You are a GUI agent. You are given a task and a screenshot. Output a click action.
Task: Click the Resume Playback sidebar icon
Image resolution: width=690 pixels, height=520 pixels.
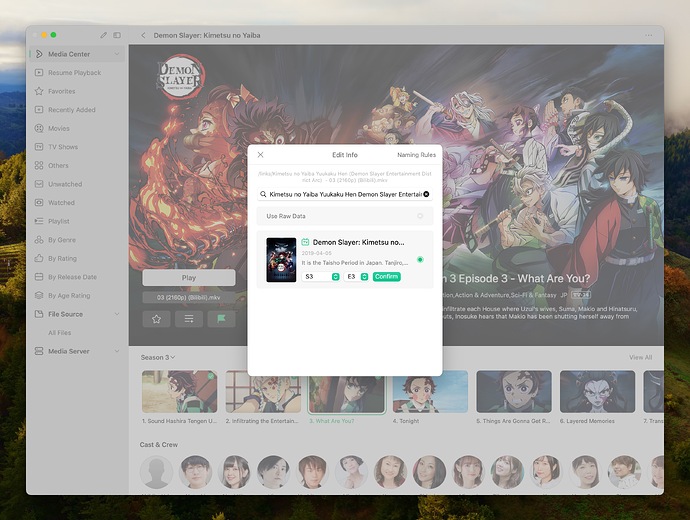tap(39, 73)
